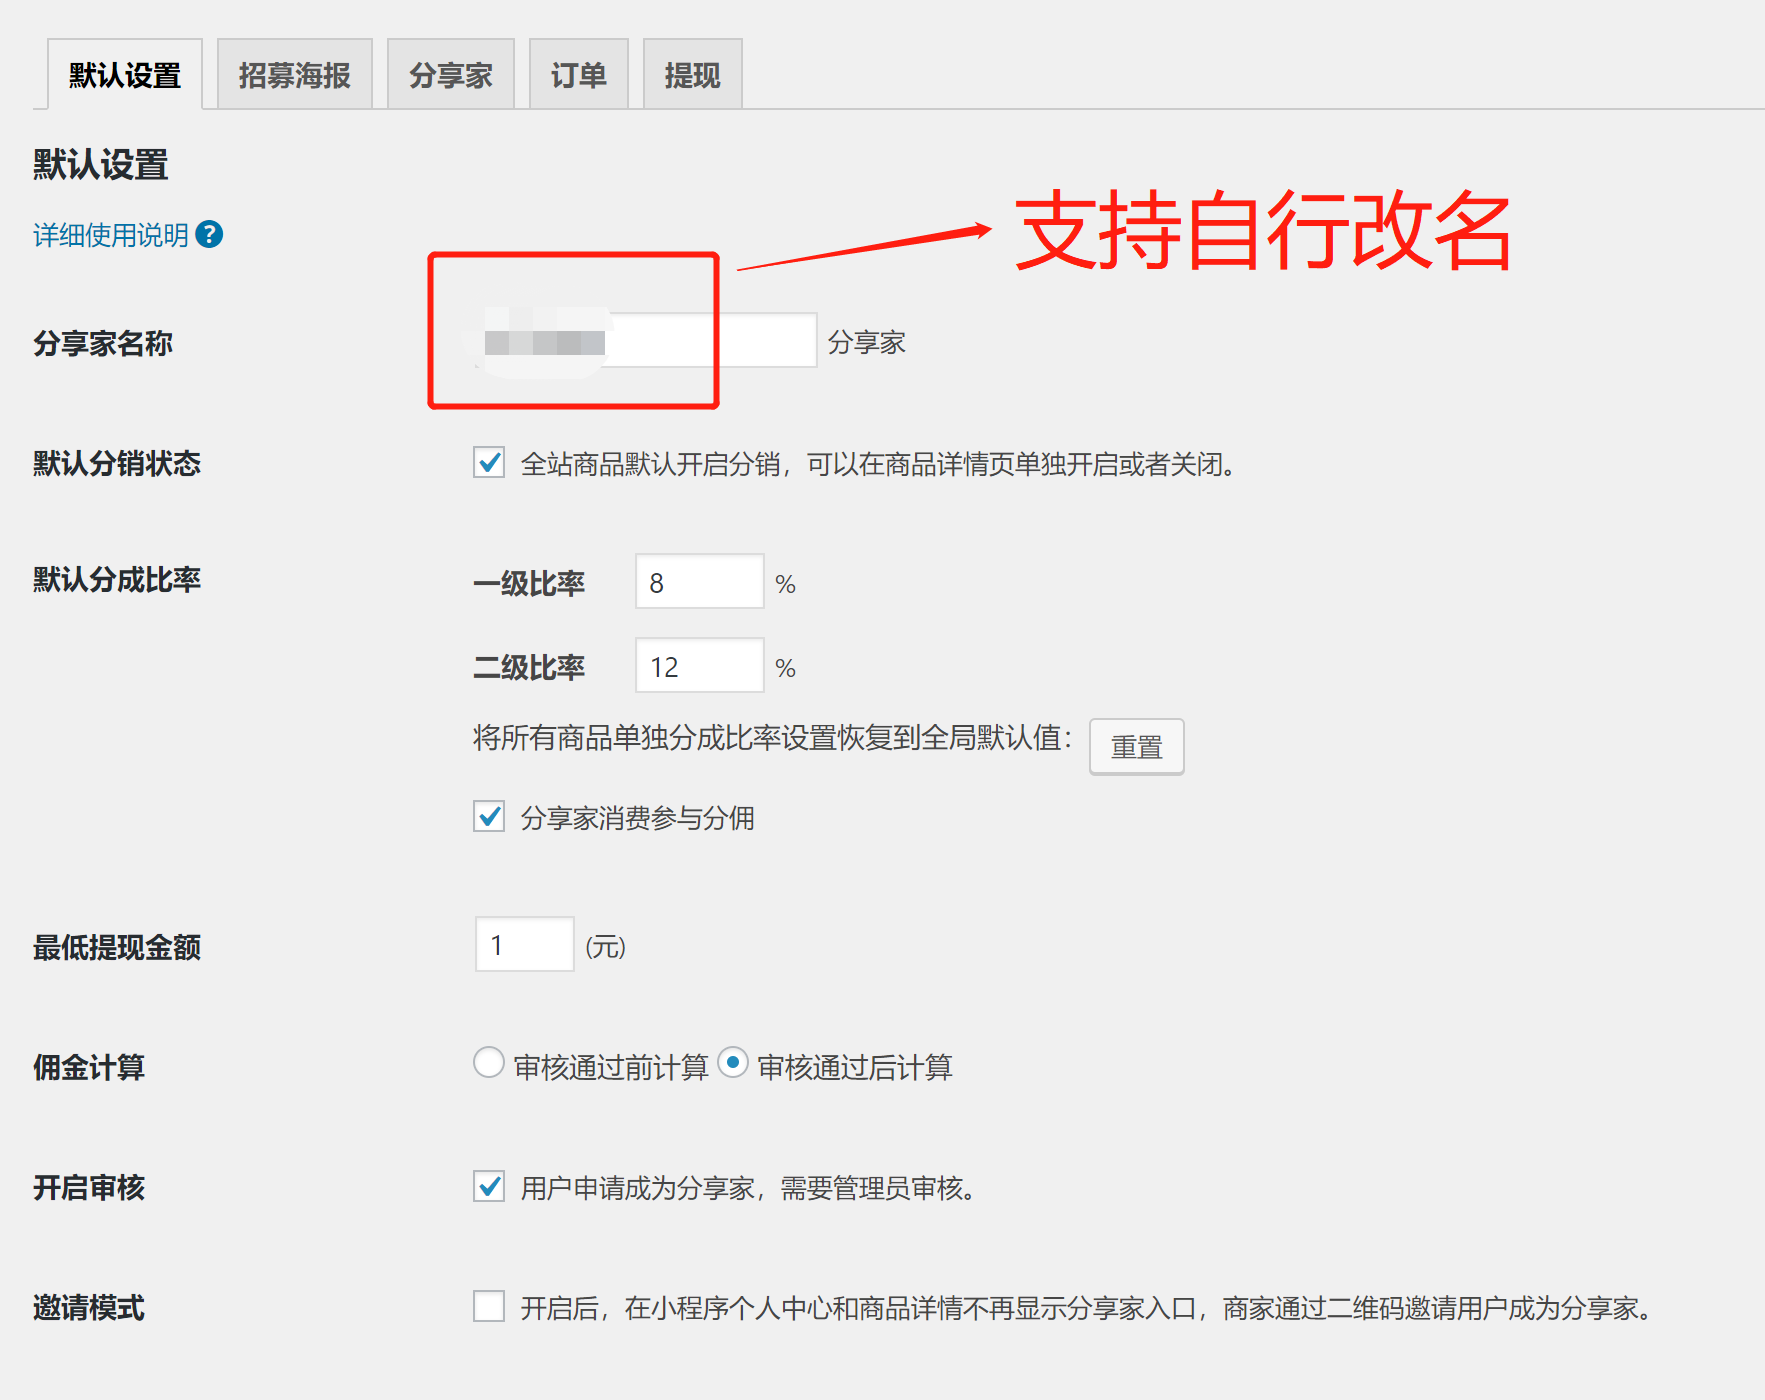The height and width of the screenshot is (1400, 1765).
Task: Open the 分享家 tab
Action: (x=450, y=75)
